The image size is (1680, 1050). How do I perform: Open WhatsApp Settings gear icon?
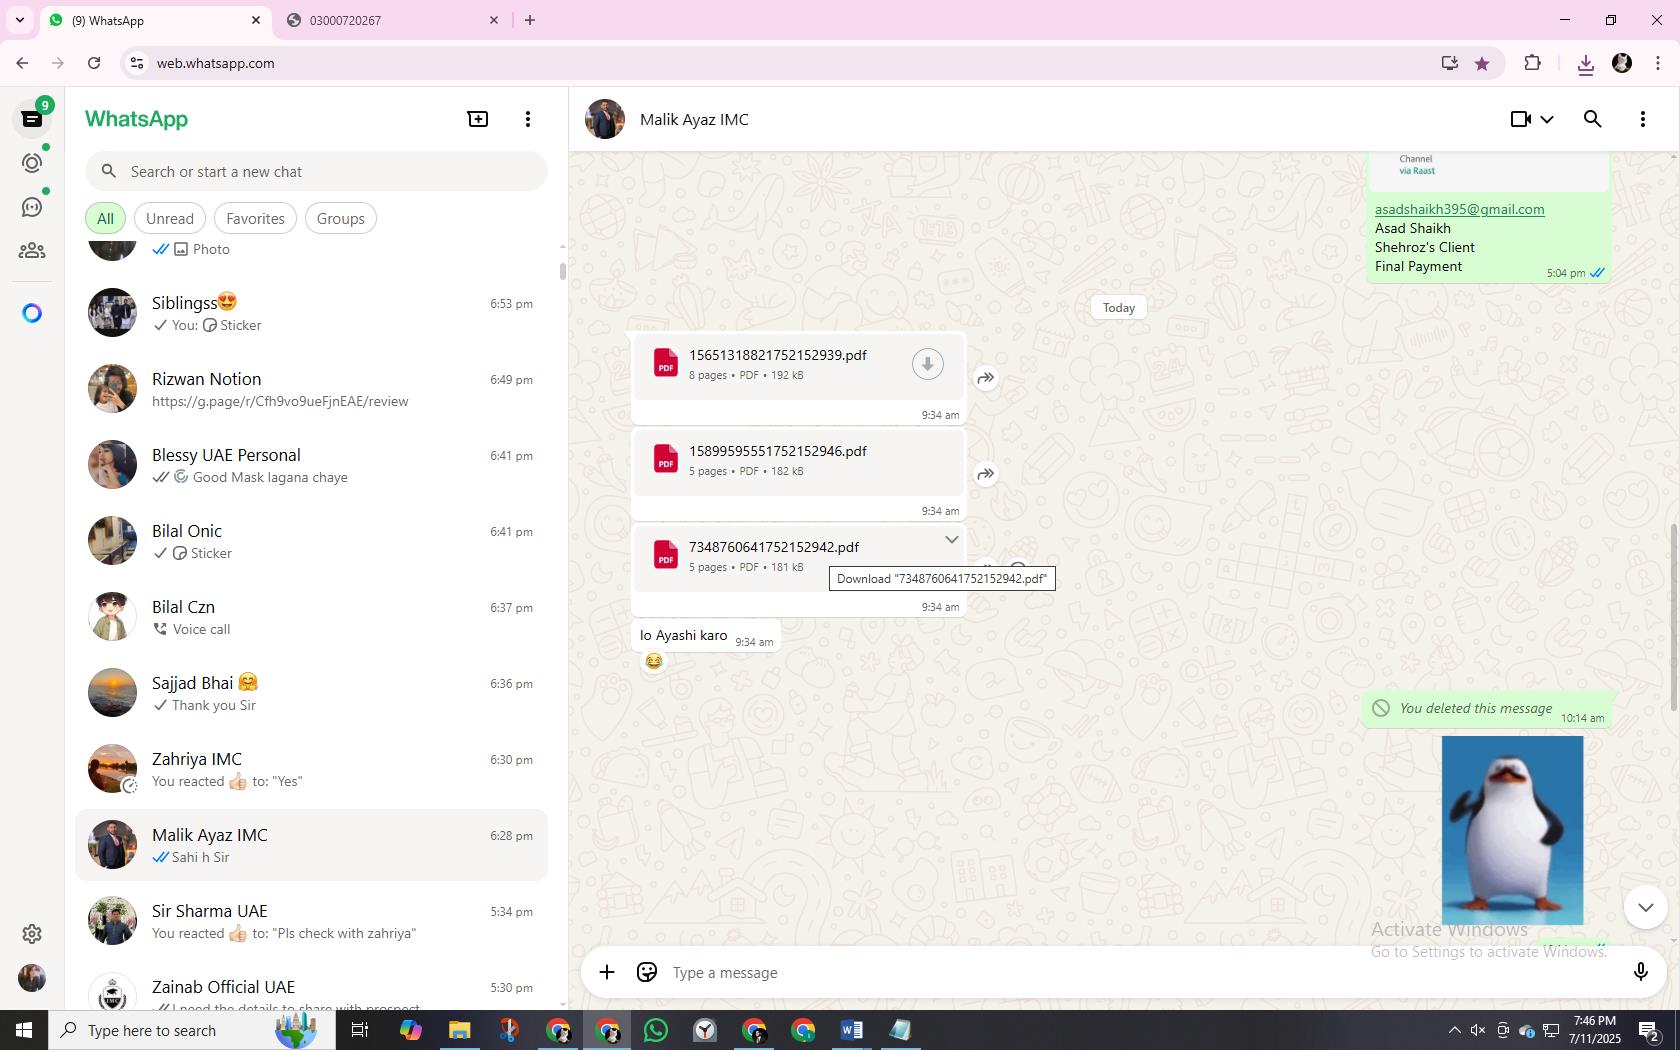[32, 934]
